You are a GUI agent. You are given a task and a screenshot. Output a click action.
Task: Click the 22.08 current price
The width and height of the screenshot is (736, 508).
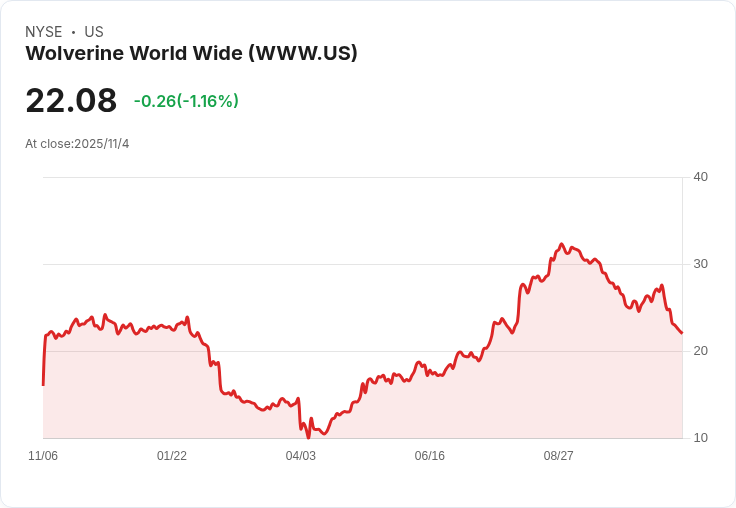(71, 100)
